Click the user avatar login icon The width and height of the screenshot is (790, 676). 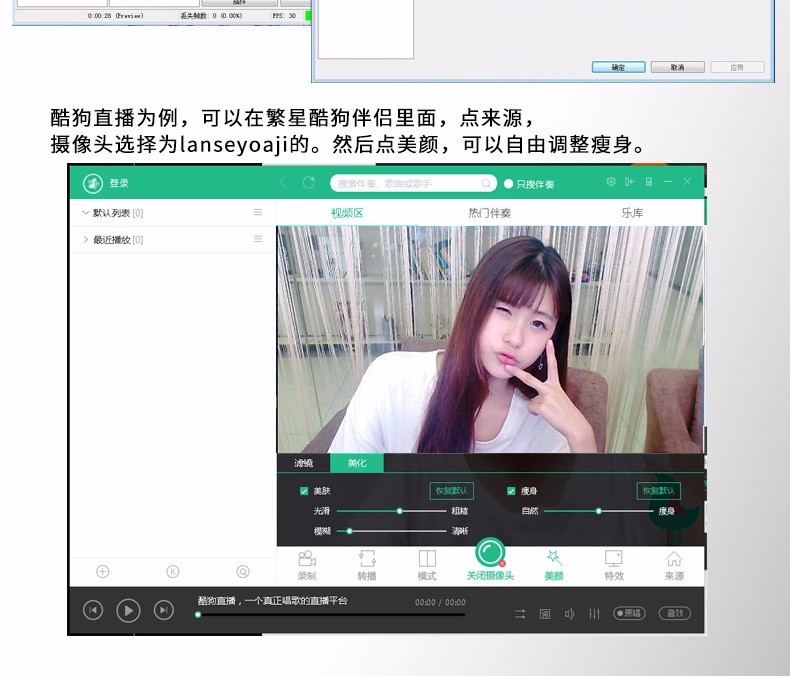93,183
